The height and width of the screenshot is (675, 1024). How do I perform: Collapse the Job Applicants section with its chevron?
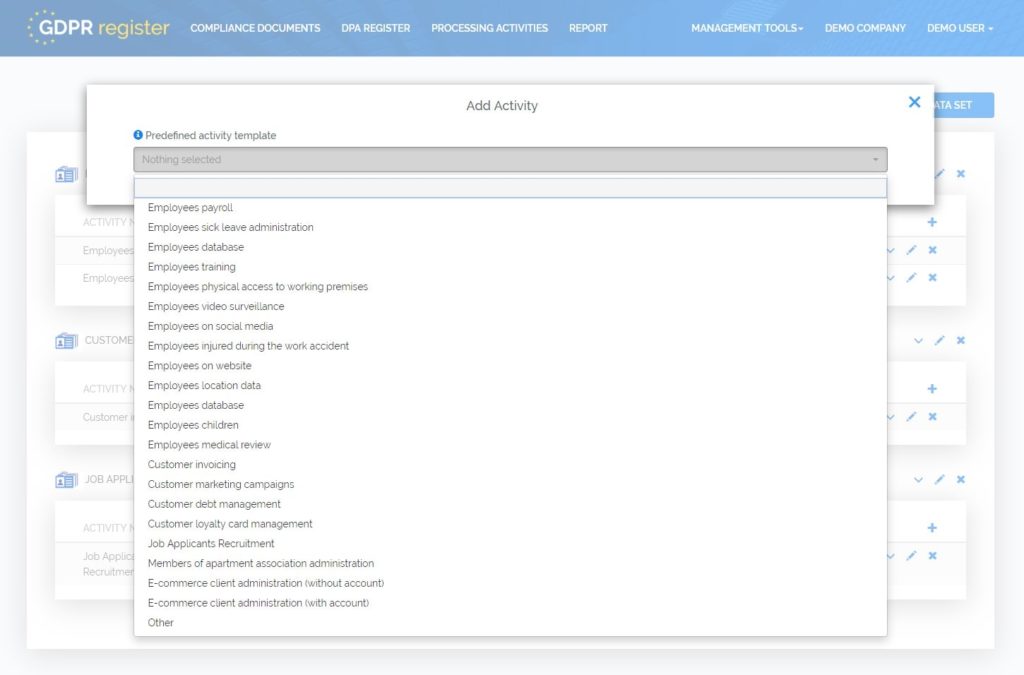[x=918, y=479]
